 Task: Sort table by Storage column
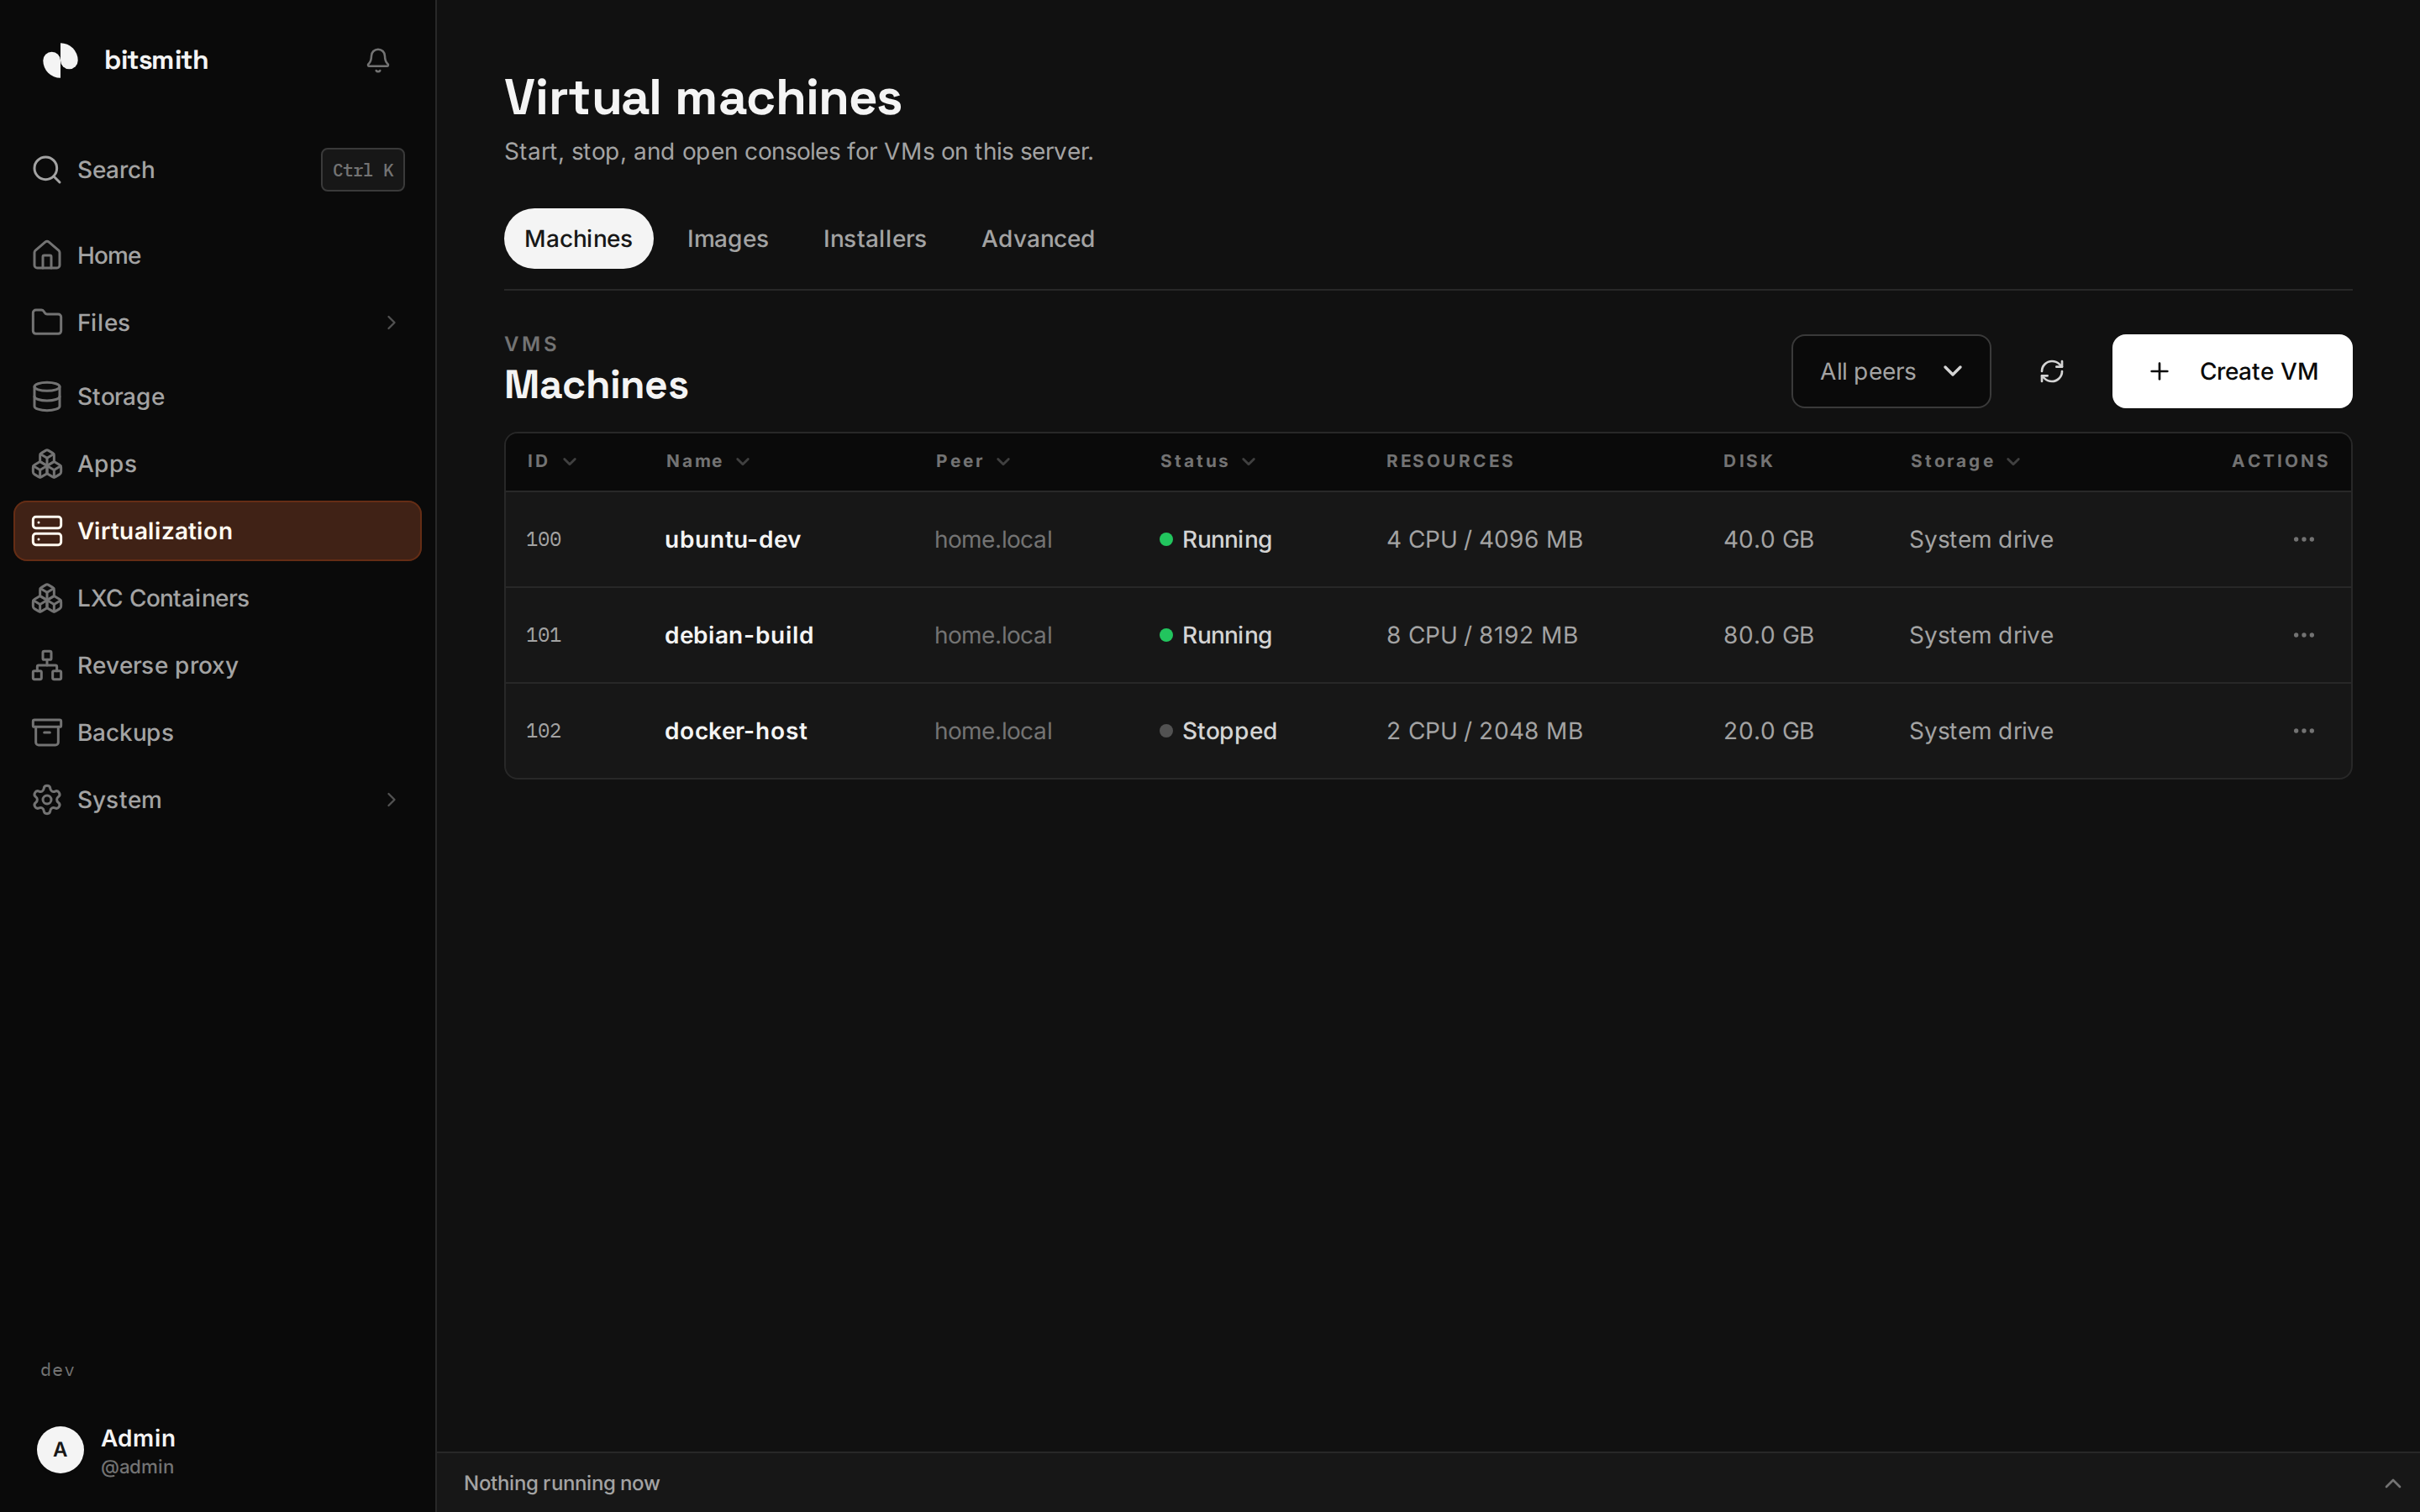point(1965,461)
